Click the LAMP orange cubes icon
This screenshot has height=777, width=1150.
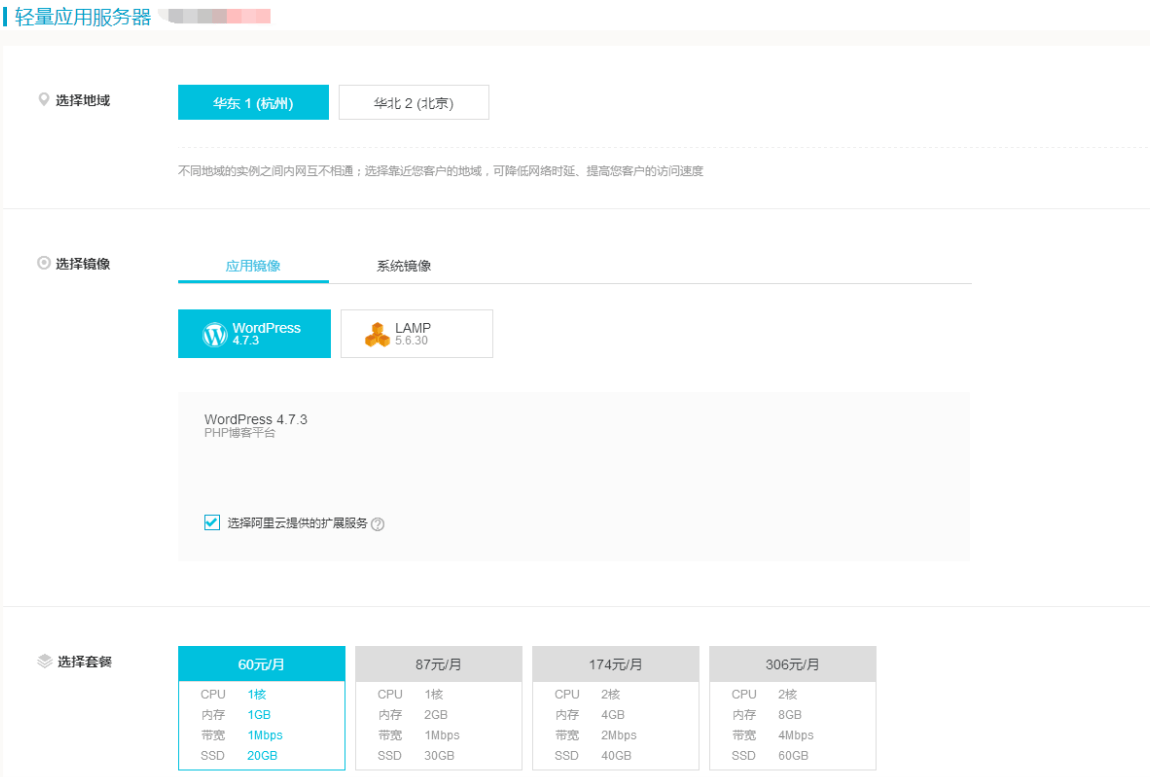[377, 334]
